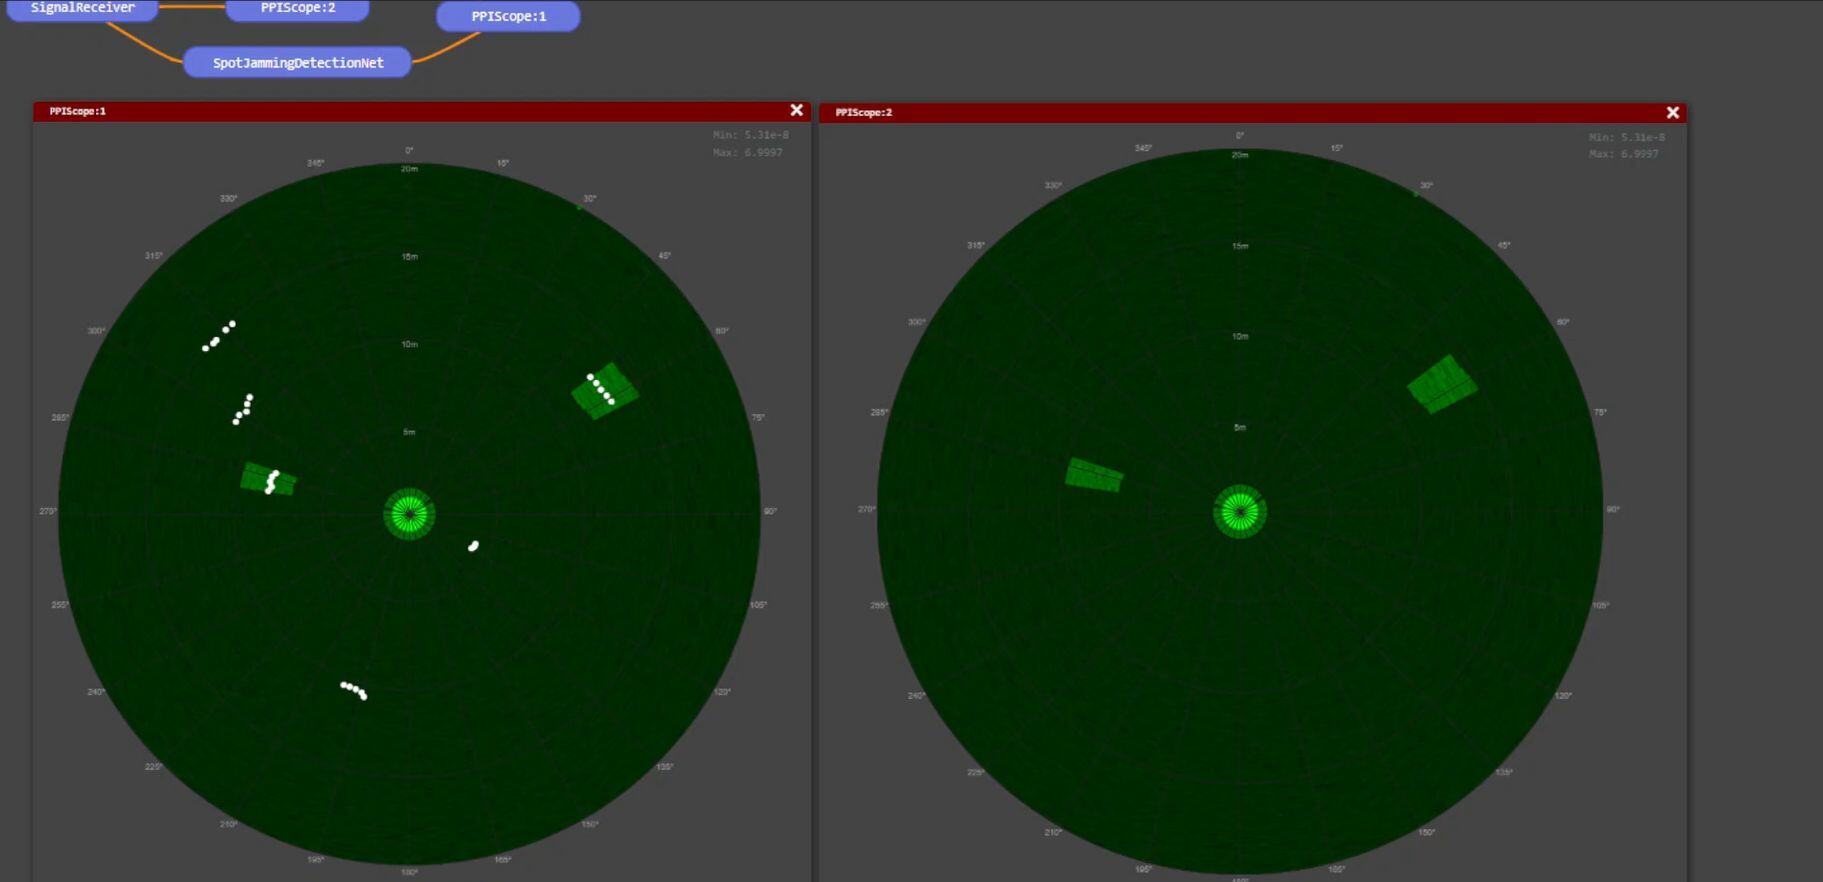Viewport: 1823px width, 882px height.
Task: Select the green jamming sector with white dots in PPIScope:1
Action: 605,391
